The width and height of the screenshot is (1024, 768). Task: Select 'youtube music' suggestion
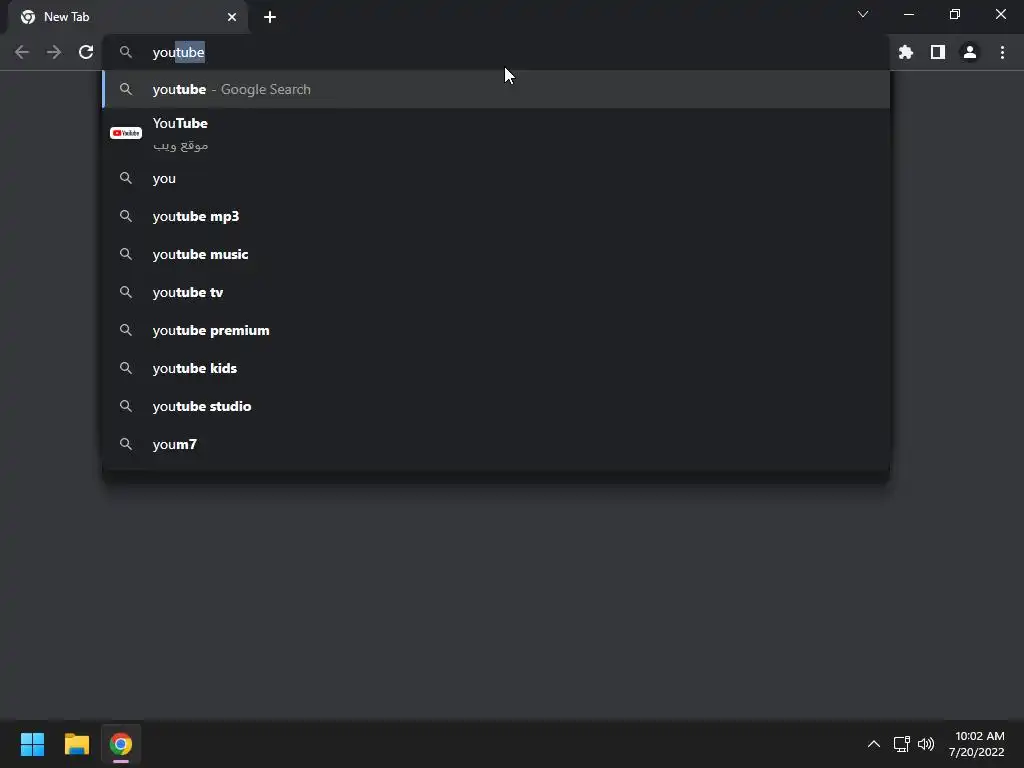point(496,254)
